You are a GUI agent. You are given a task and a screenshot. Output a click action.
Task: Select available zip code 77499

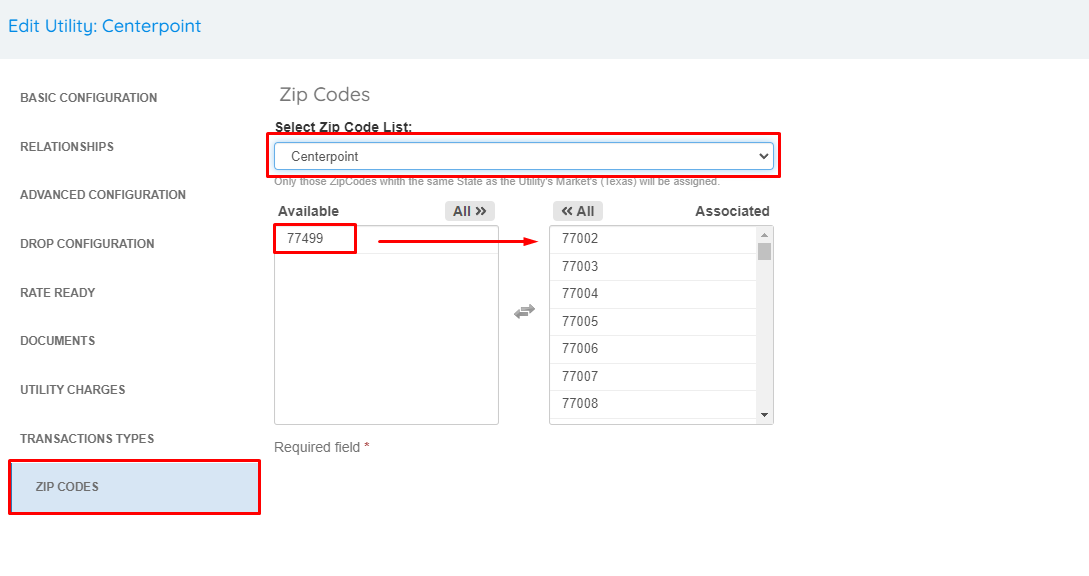pyautogui.click(x=386, y=239)
